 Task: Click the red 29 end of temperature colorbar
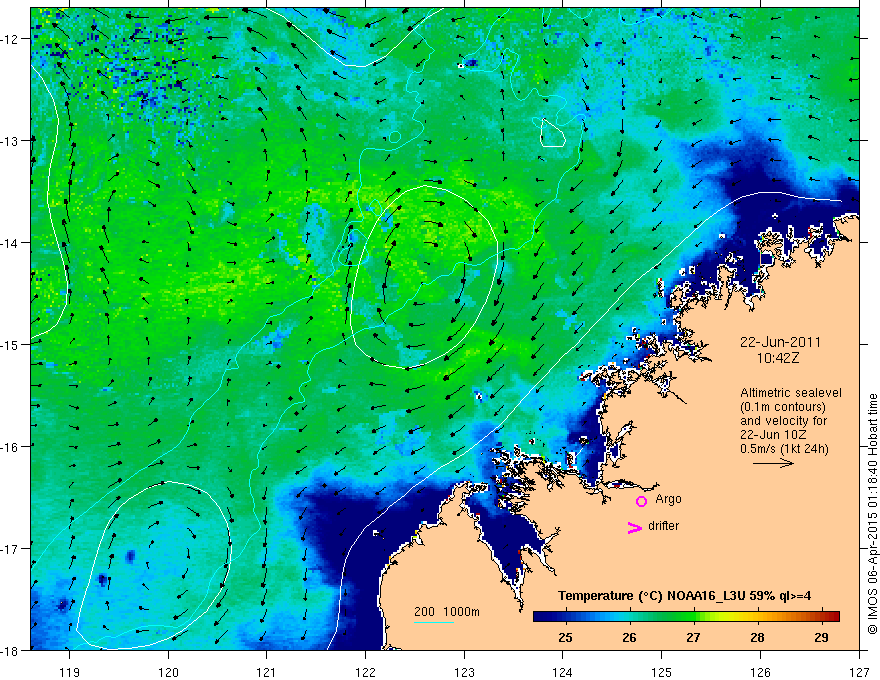[833, 617]
